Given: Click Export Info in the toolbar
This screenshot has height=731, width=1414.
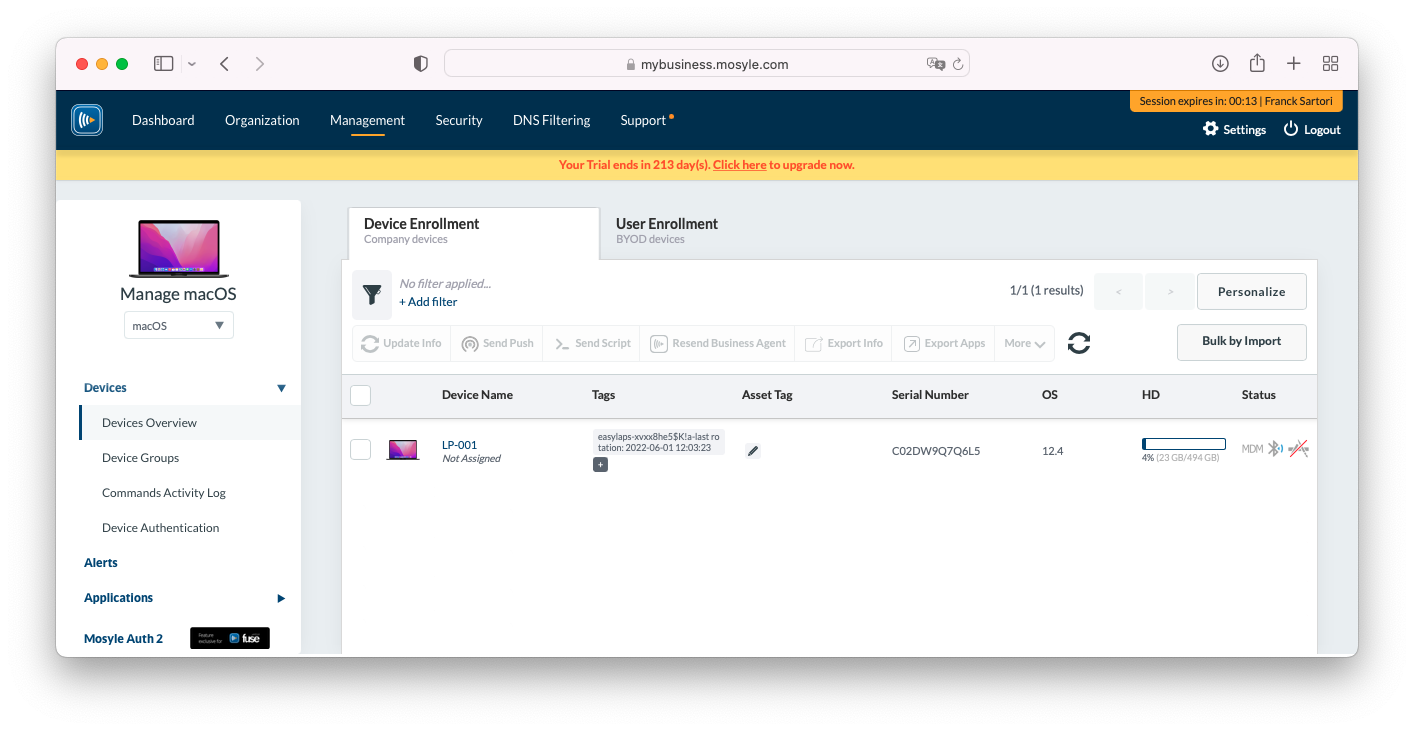Looking at the screenshot, I should pyautogui.click(x=844, y=343).
